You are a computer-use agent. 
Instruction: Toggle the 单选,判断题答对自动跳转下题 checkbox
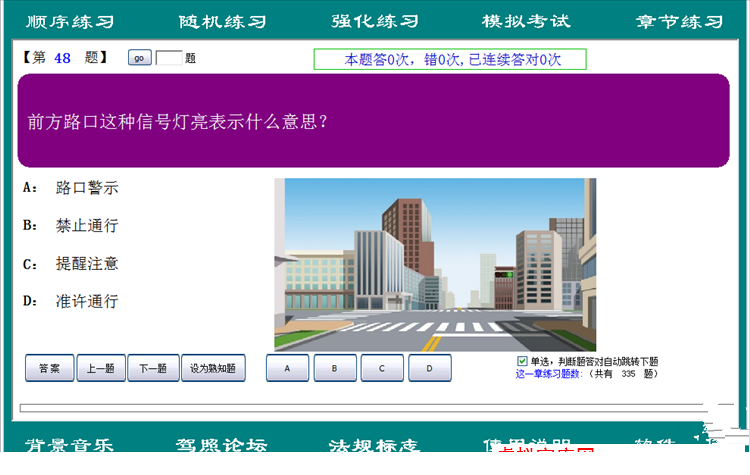click(x=522, y=361)
